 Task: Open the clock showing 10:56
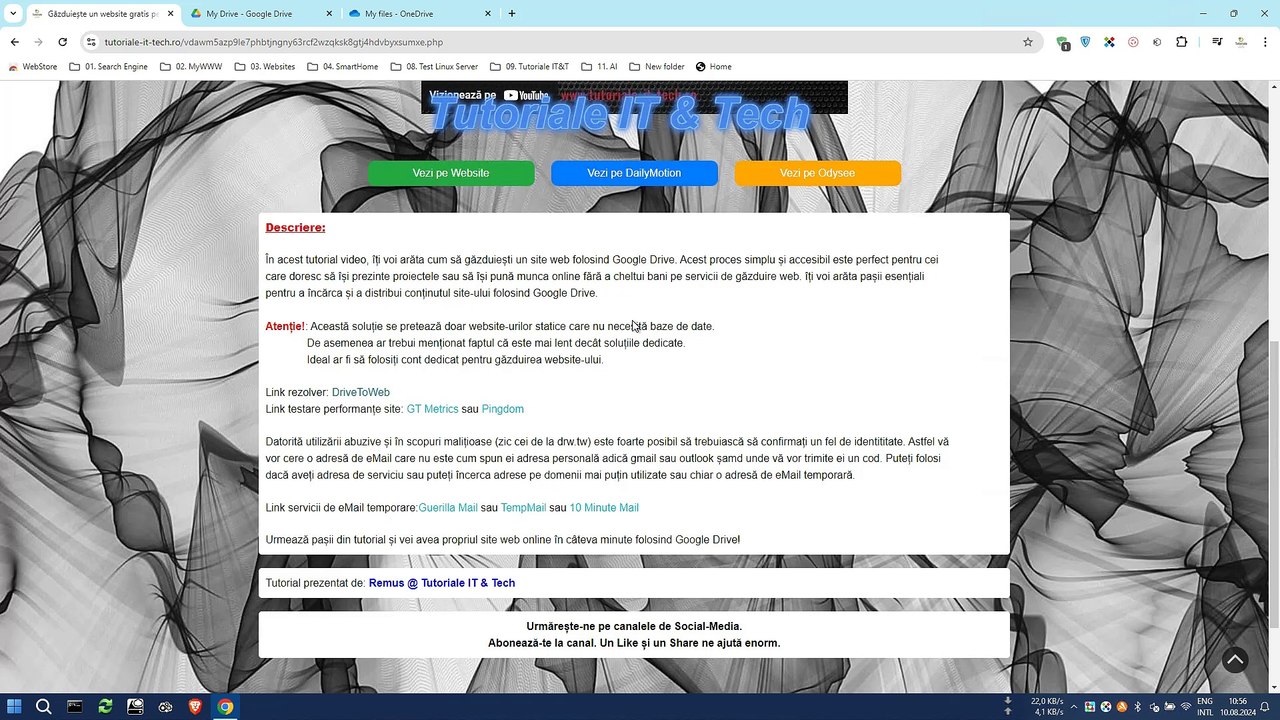coord(1238,707)
